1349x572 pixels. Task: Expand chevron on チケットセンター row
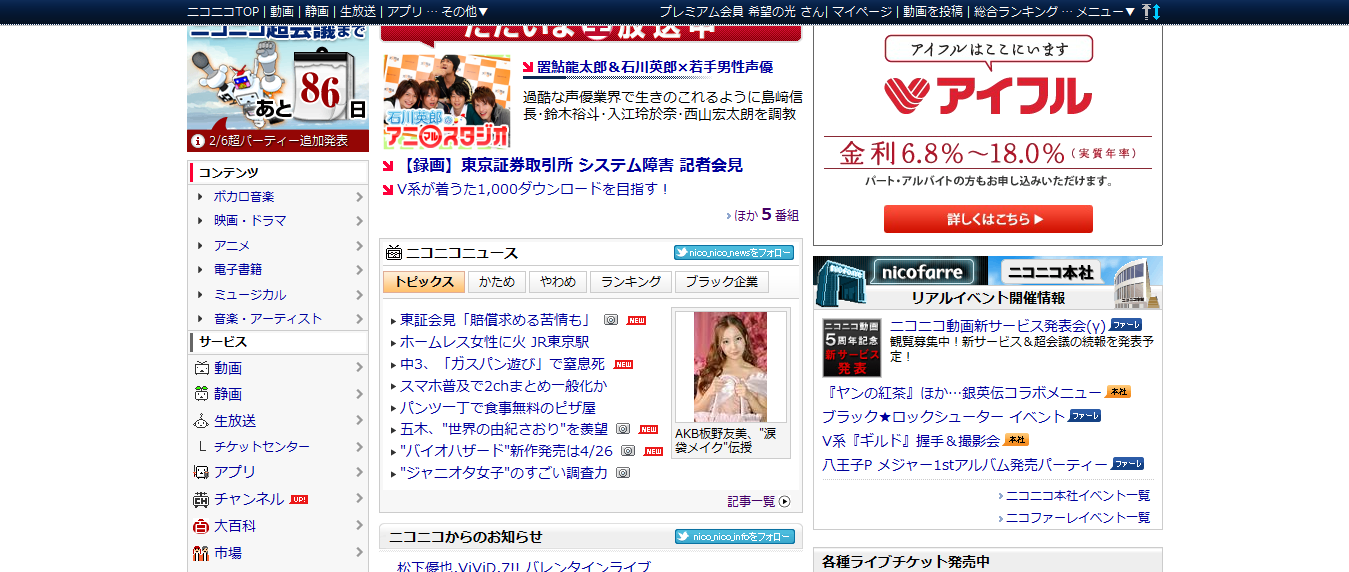coord(359,447)
